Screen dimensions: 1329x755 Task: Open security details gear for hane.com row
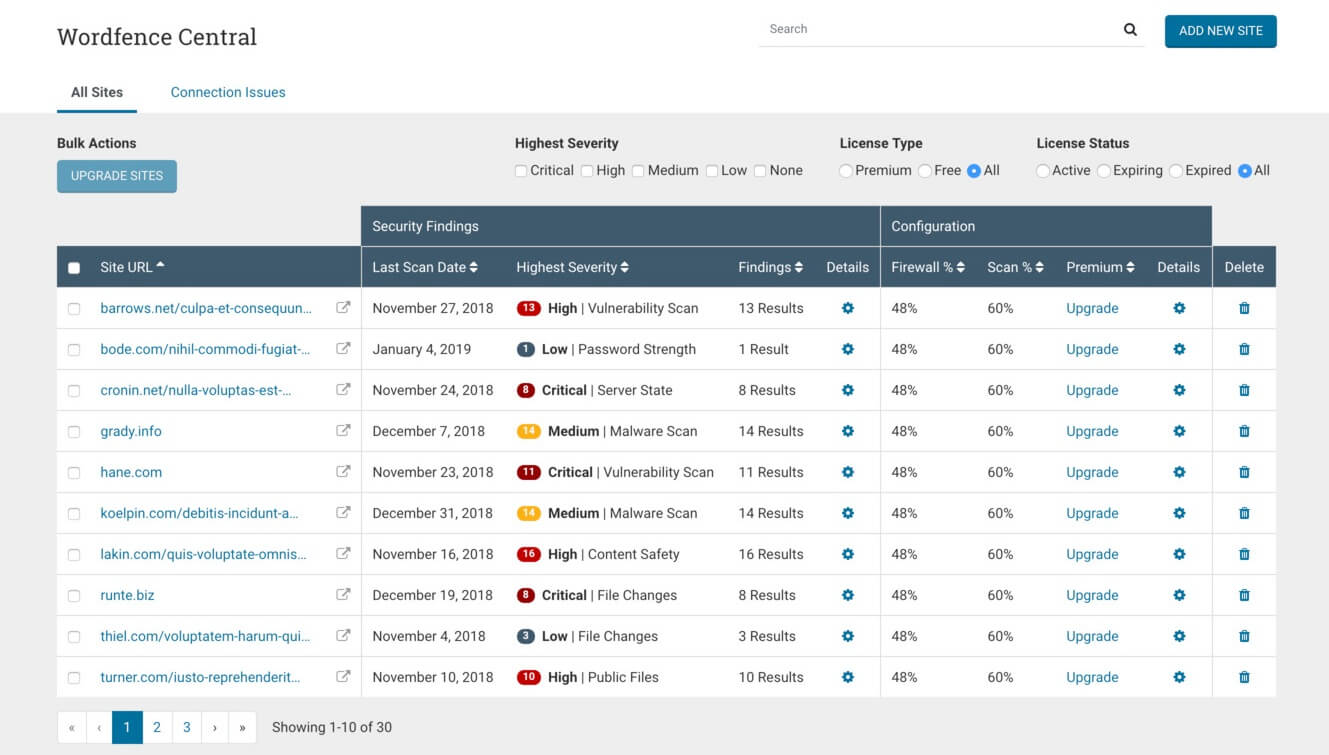tap(848, 472)
